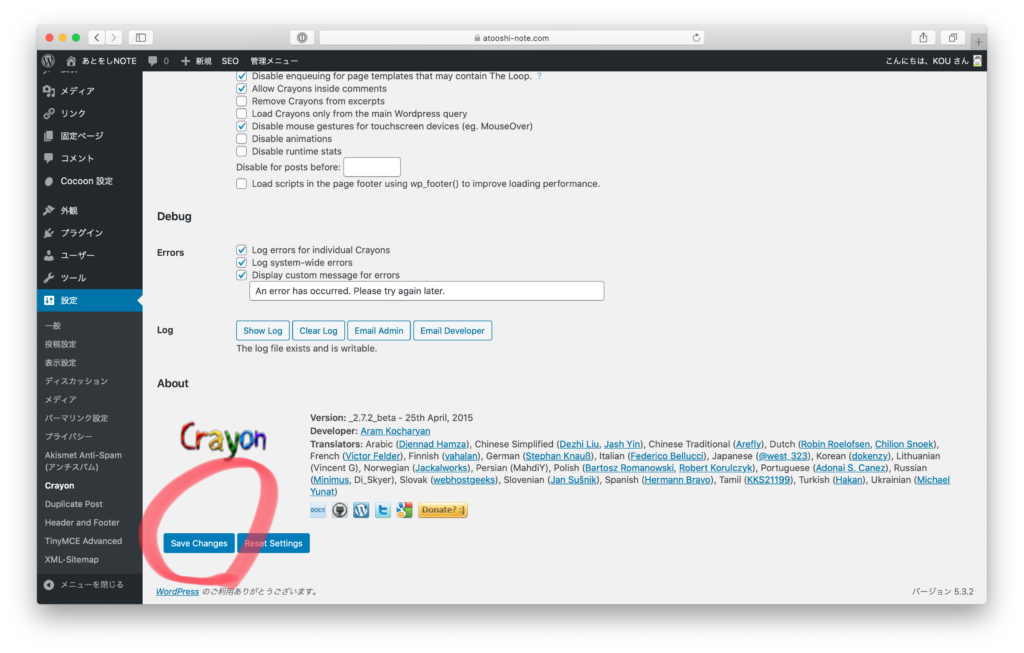The image size is (1024, 653).
Task: Open the Twitter icon link
Action: pyautogui.click(x=383, y=510)
